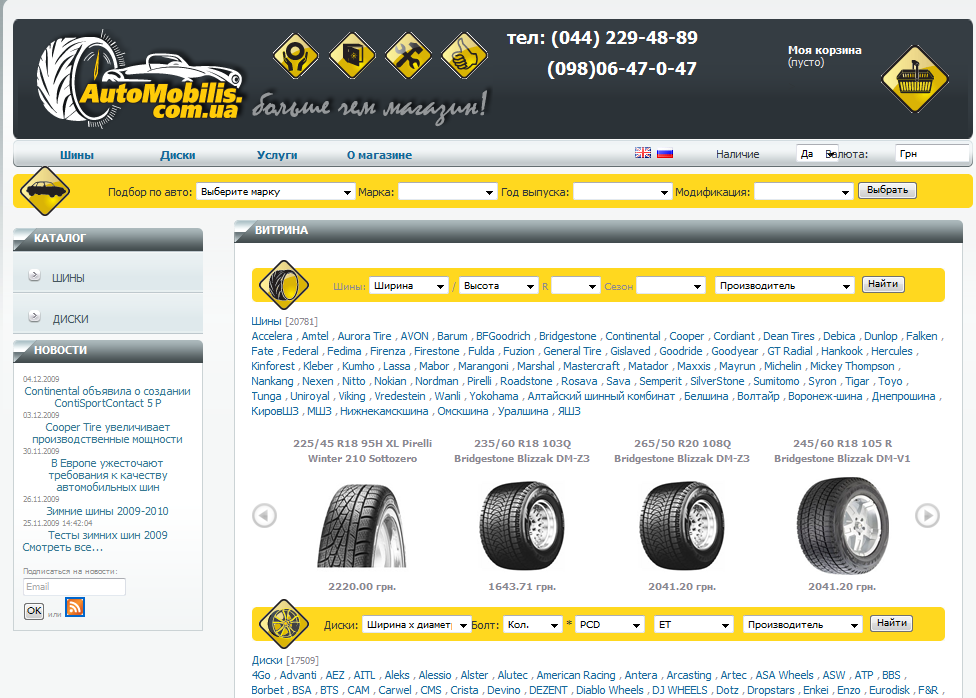Open news about ContiSportContact 5 P
Viewport: 976px width, 698px height.
pos(107,397)
